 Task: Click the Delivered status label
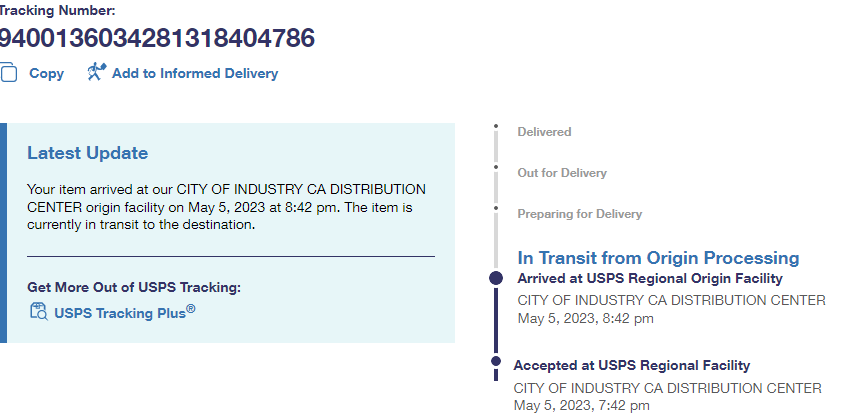point(544,132)
